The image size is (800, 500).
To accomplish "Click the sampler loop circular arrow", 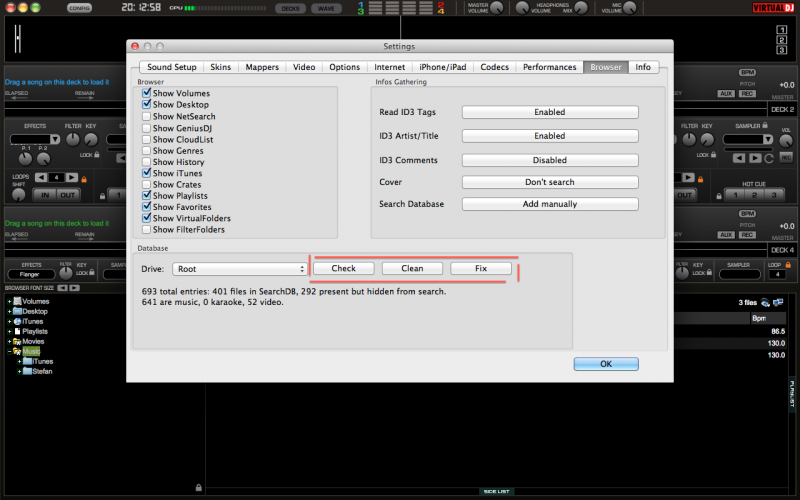I will (769, 158).
